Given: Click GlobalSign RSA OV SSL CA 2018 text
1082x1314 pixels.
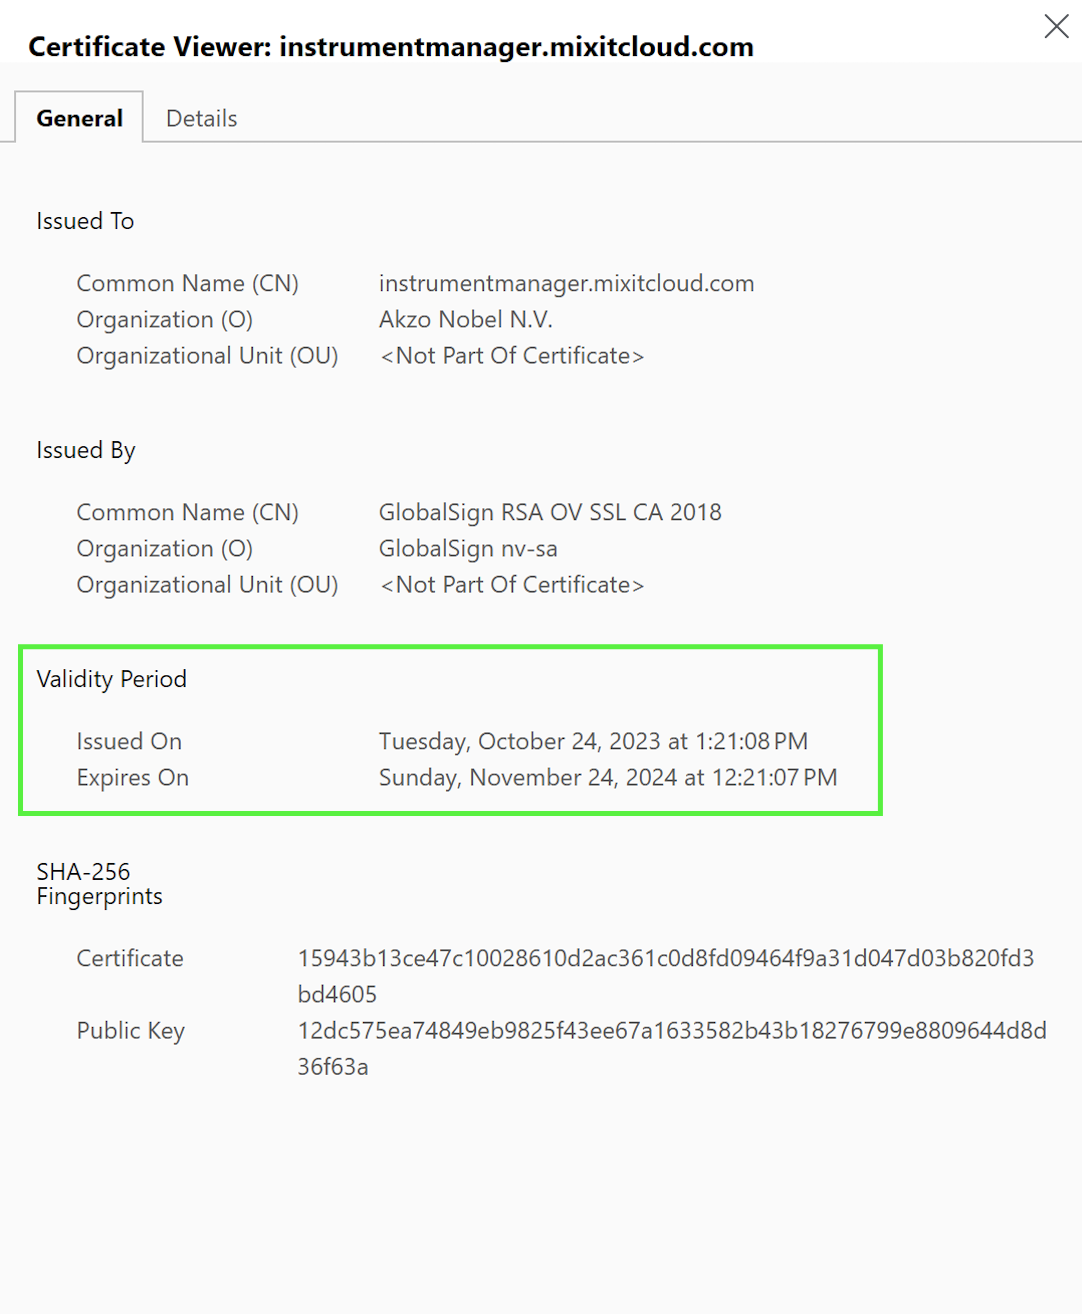Looking at the screenshot, I should (x=549, y=512).
